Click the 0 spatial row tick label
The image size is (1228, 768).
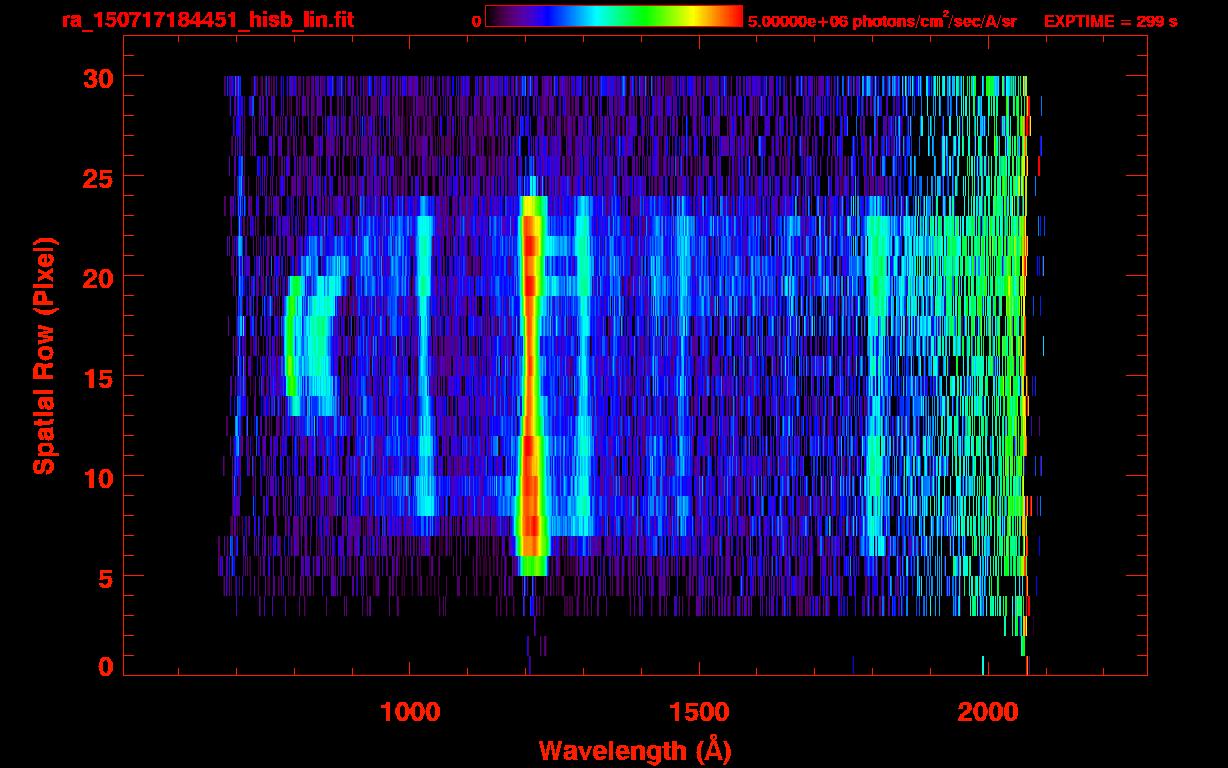pos(106,666)
